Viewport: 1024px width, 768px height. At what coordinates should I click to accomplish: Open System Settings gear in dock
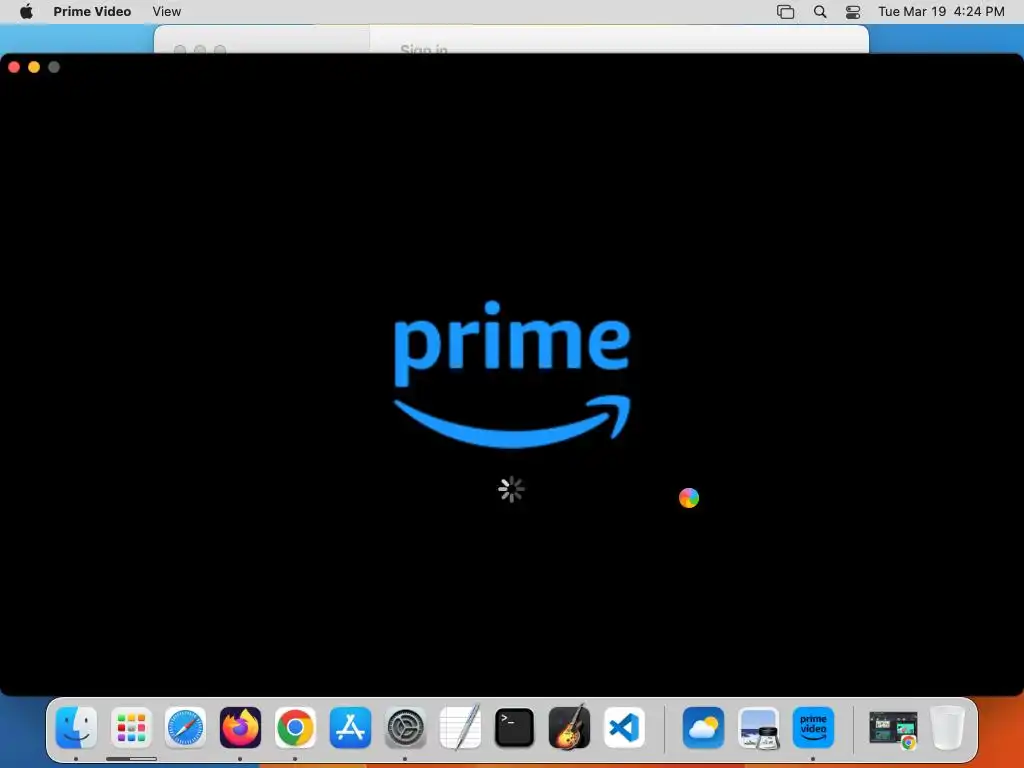405,727
